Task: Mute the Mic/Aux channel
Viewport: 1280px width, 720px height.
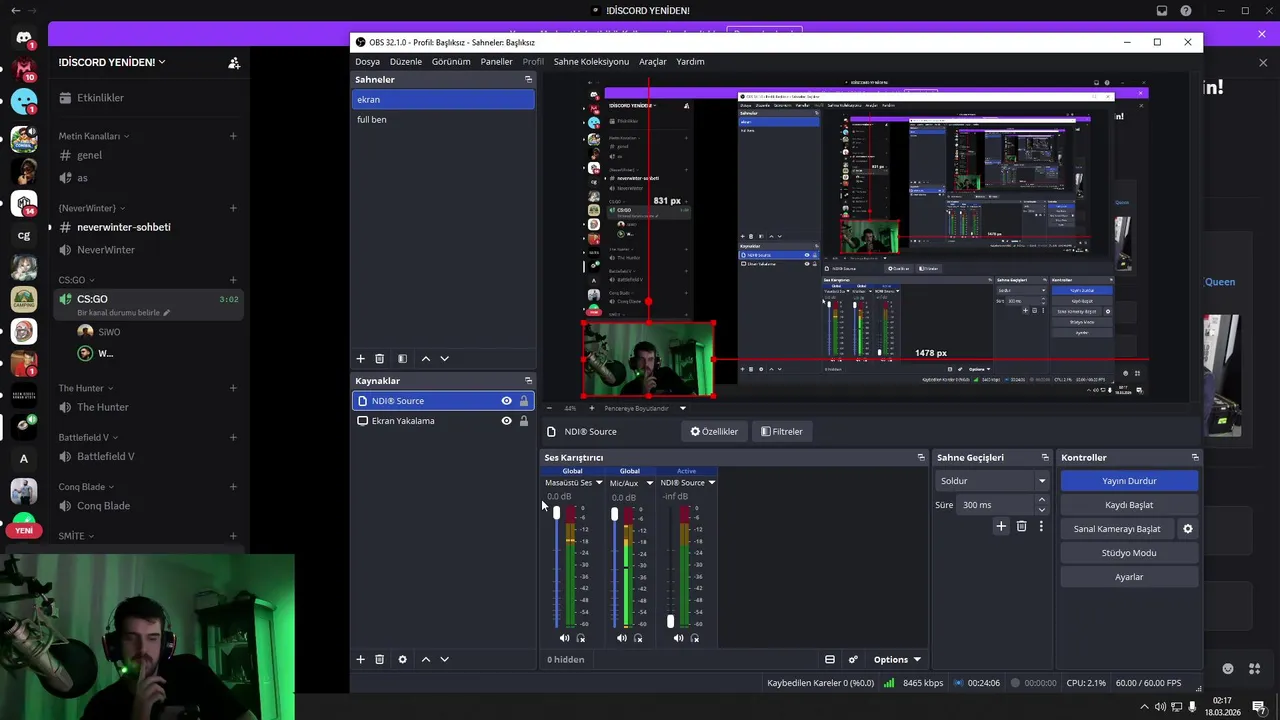Action: 621,638
